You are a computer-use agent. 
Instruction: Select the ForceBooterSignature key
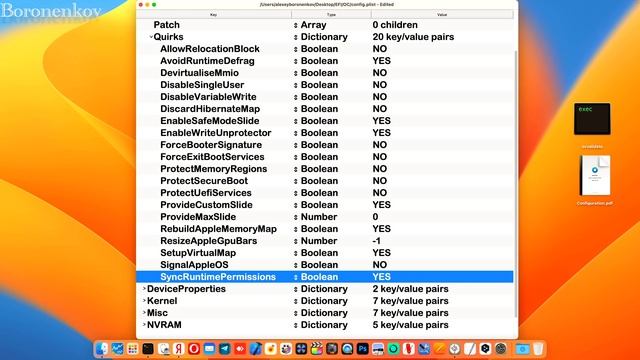pyautogui.click(x=211, y=145)
